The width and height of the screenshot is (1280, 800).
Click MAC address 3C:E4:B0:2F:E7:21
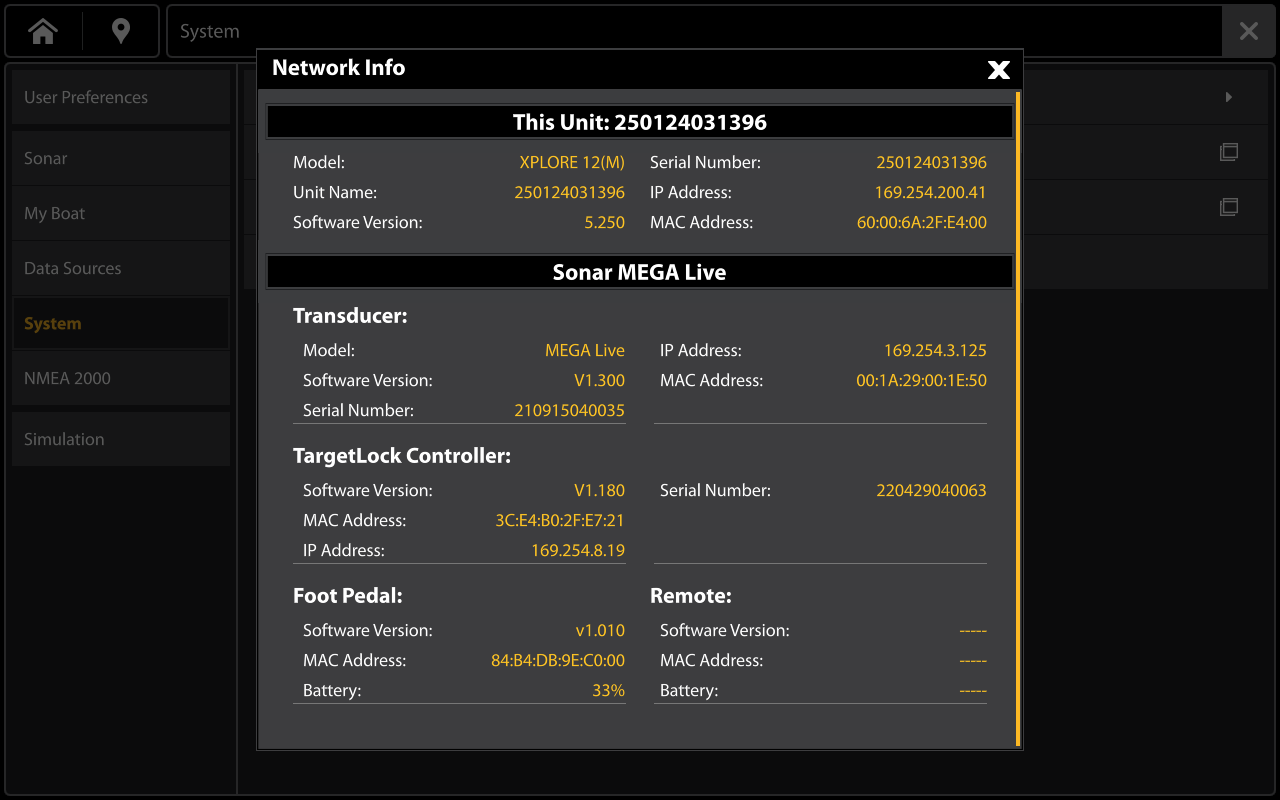560,520
